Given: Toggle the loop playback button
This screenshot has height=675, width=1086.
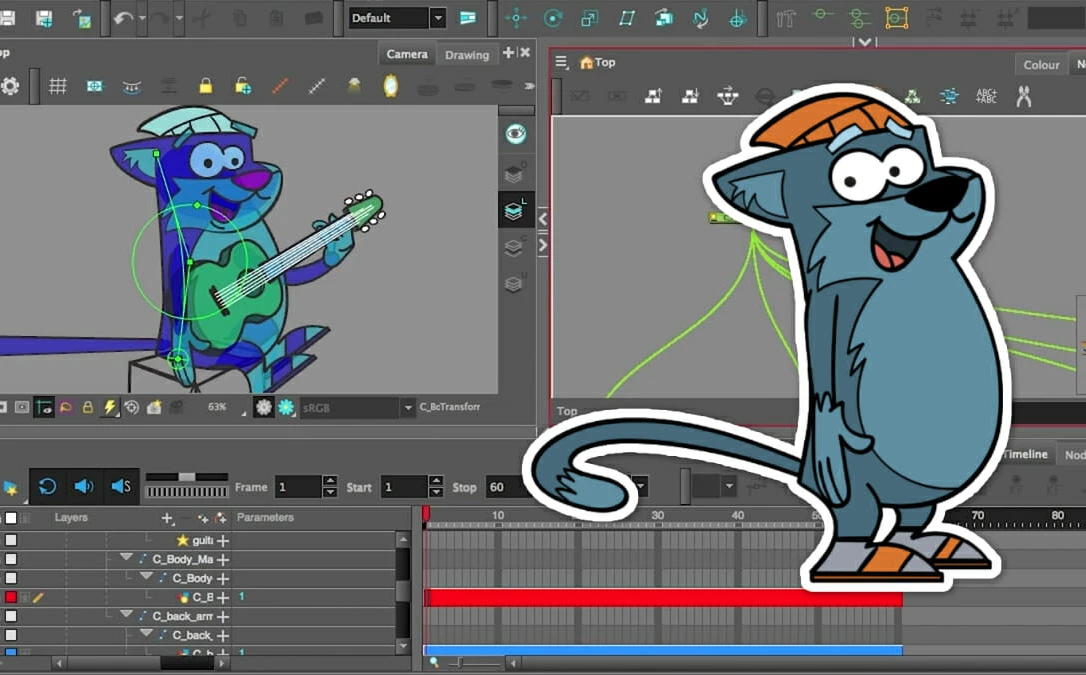Looking at the screenshot, I should coord(47,487).
